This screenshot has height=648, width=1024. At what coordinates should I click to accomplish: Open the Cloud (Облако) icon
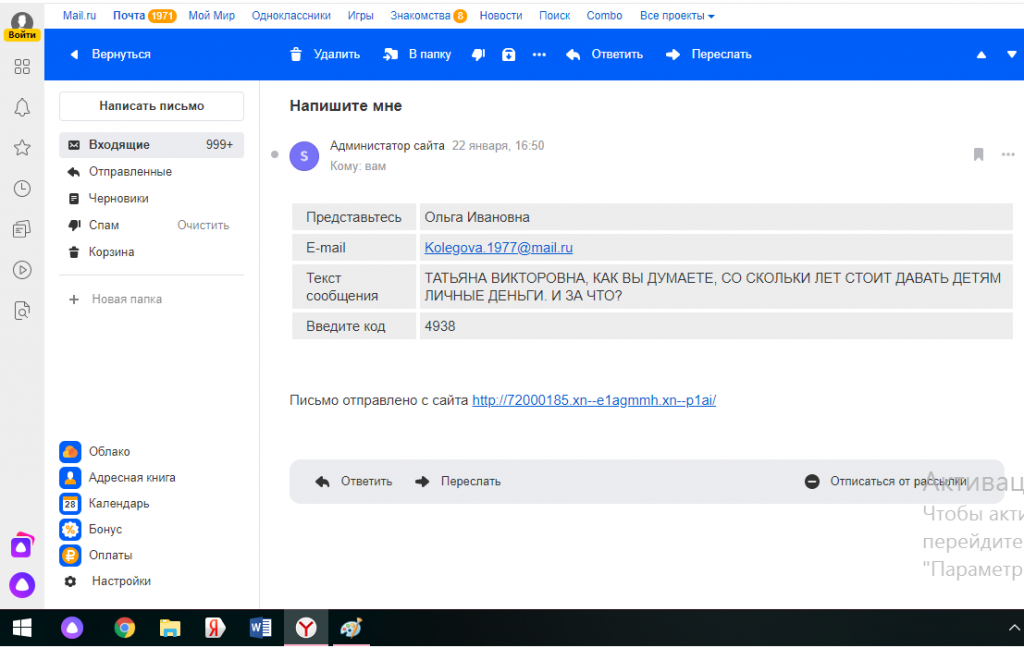click(x=70, y=452)
